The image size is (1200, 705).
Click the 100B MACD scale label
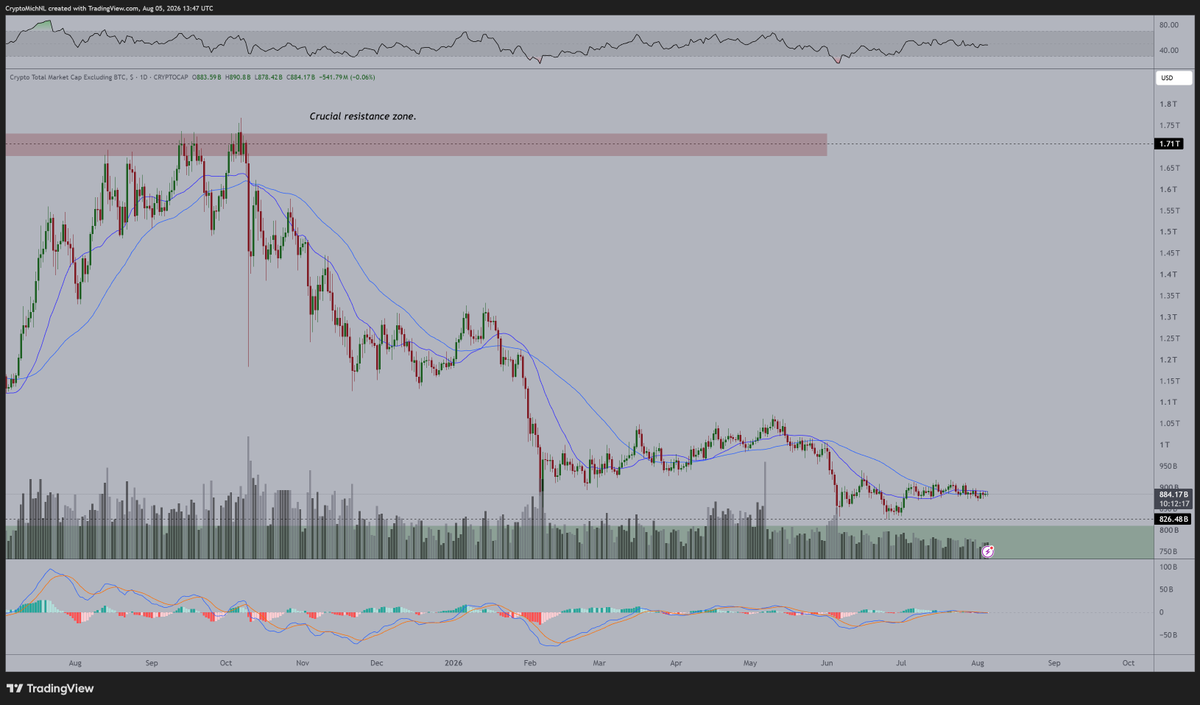(1168, 567)
